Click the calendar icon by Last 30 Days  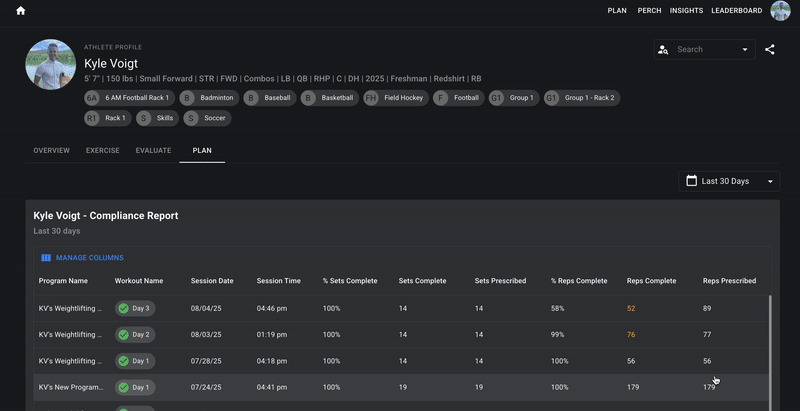(691, 181)
